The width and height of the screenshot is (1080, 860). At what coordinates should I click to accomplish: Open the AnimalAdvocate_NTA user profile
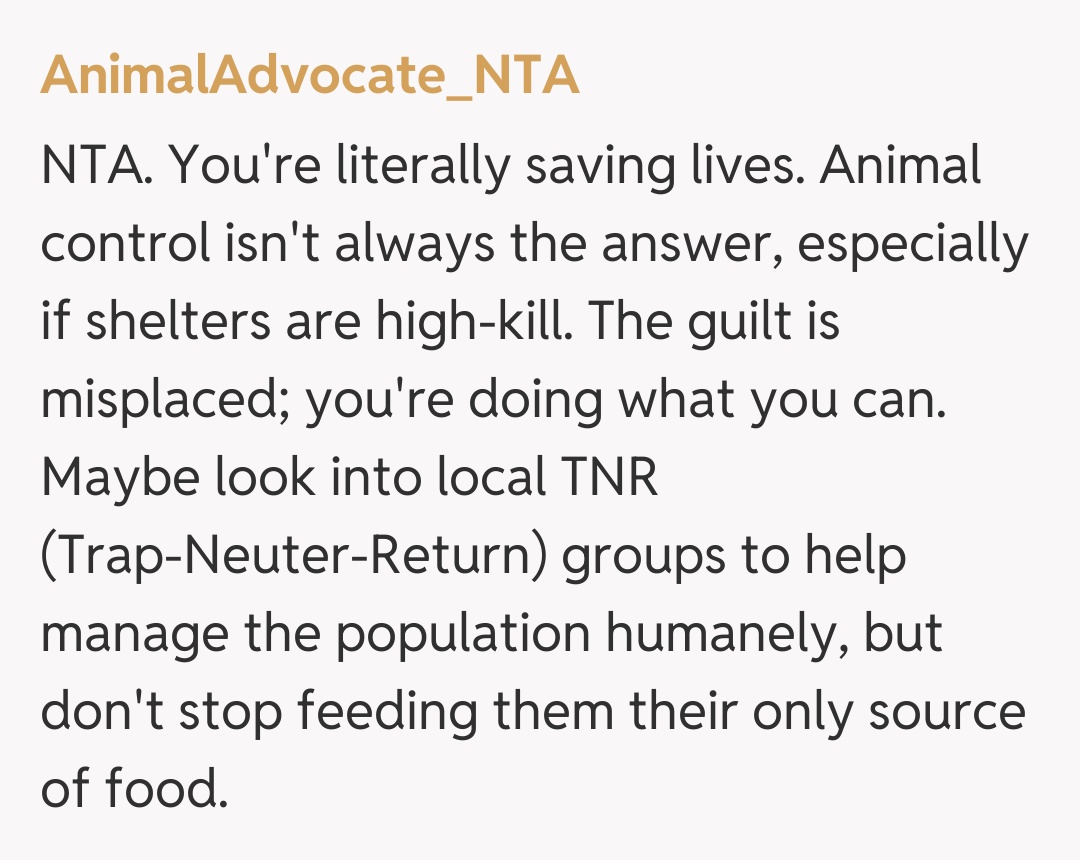[309, 75]
